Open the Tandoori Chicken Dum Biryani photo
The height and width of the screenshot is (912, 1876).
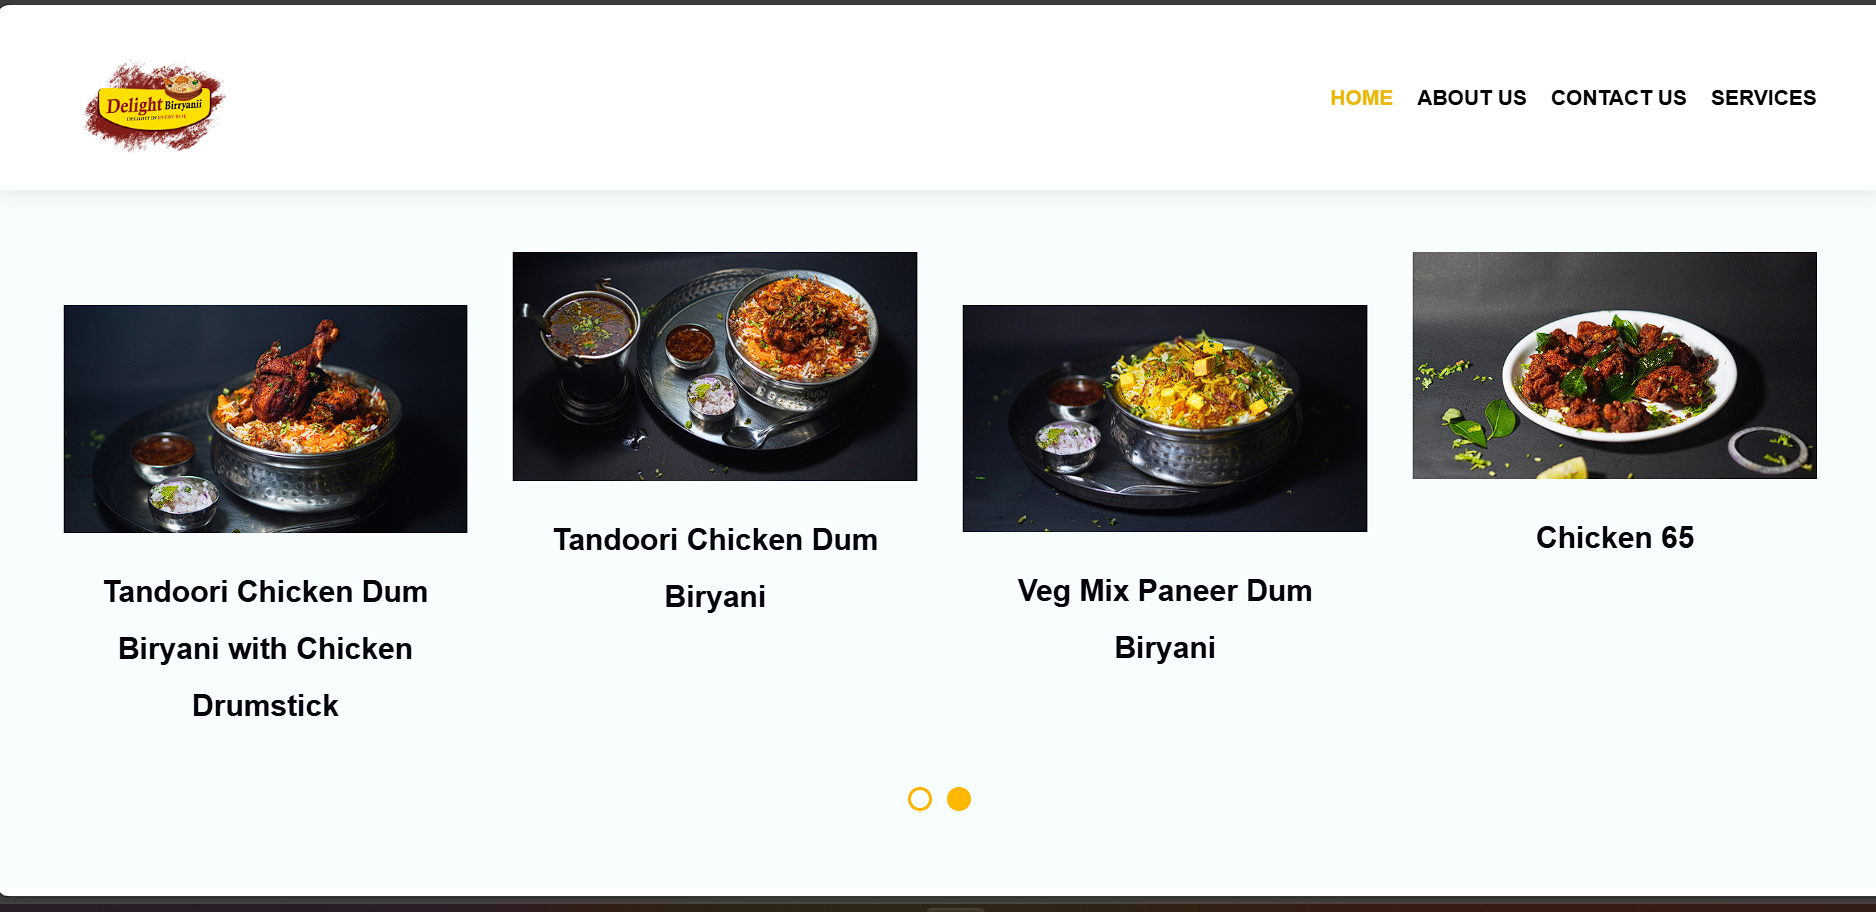coord(715,366)
